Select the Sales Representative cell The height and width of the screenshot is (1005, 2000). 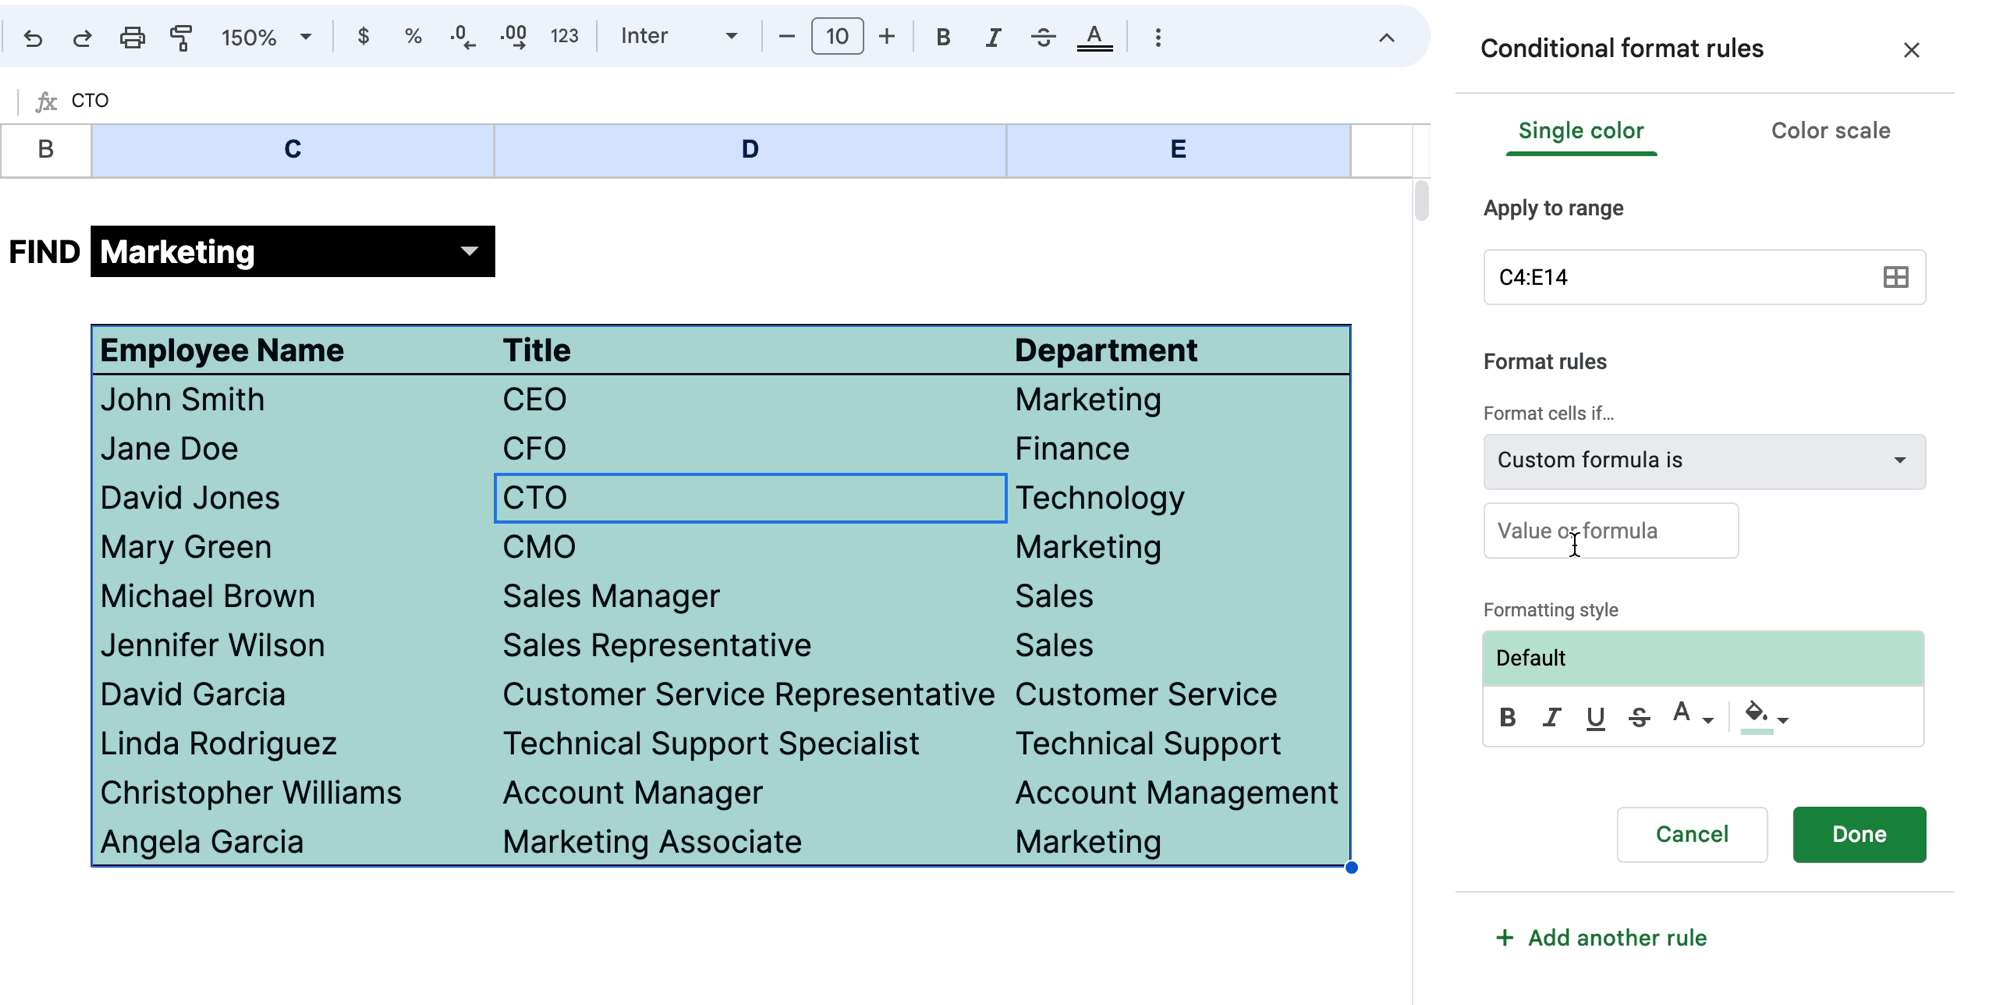(750, 645)
